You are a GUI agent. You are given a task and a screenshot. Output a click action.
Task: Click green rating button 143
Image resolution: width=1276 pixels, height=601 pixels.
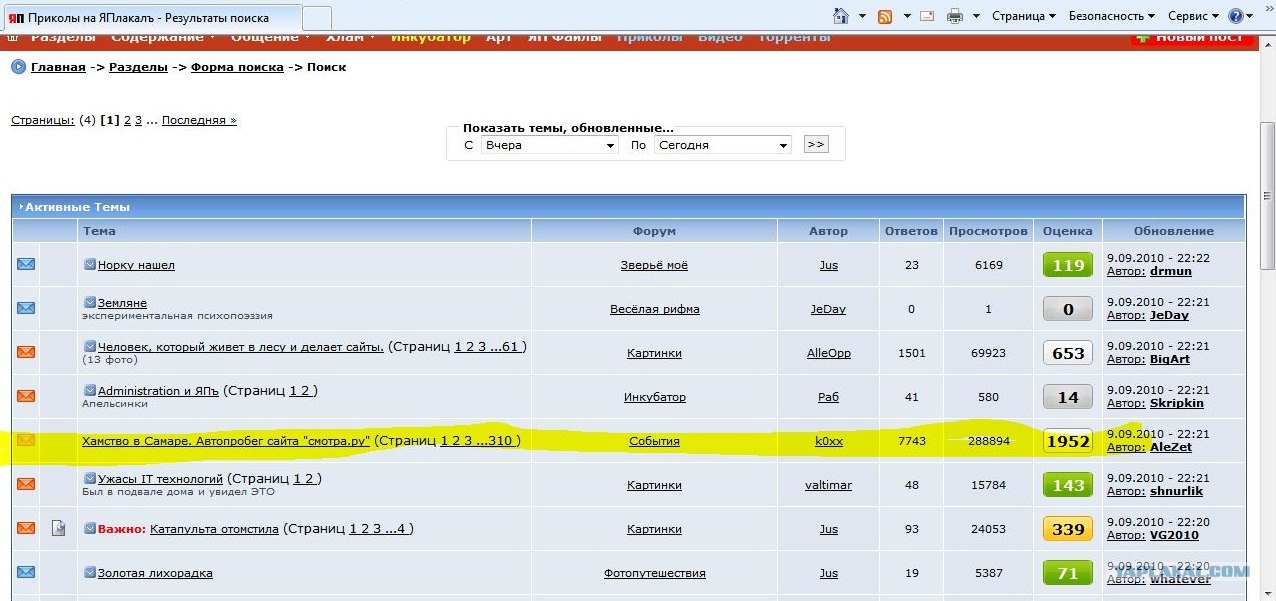pyautogui.click(x=1067, y=485)
